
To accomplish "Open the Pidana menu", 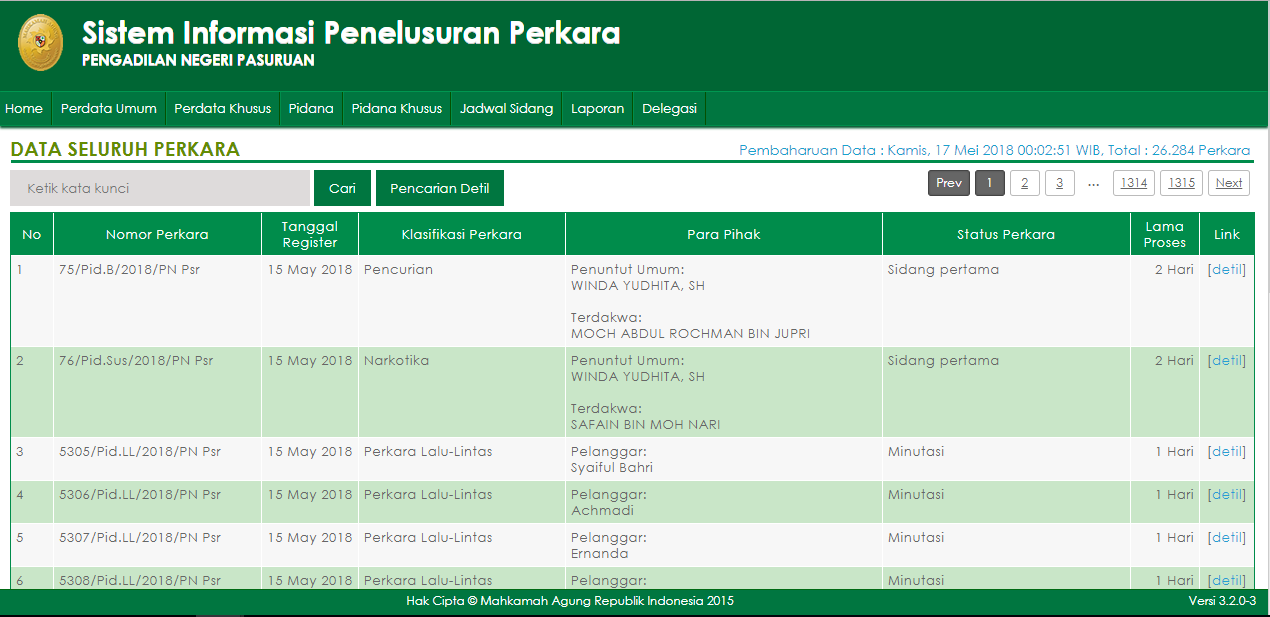I will point(311,108).
